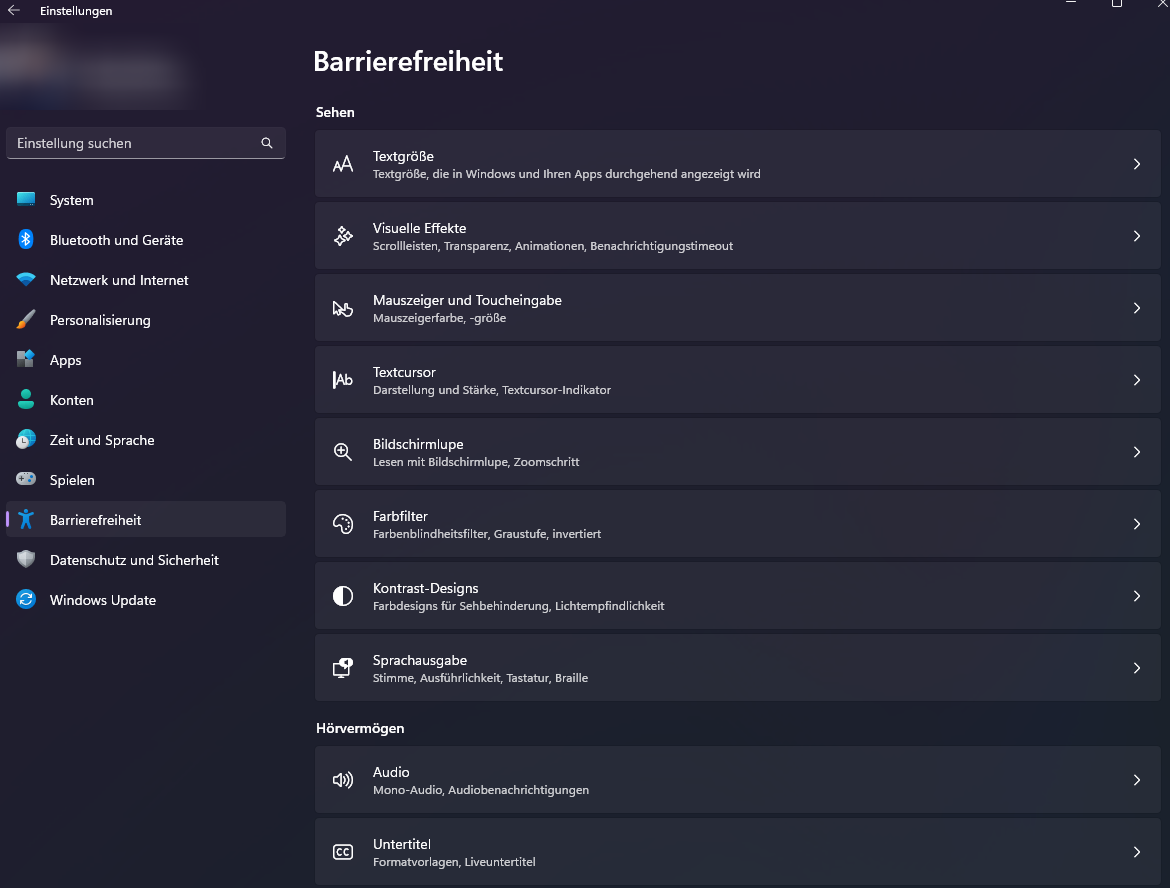The image size is (1170, 888).
Task: Click the Textgröße AA icon
Action: (x=343, y=164)
